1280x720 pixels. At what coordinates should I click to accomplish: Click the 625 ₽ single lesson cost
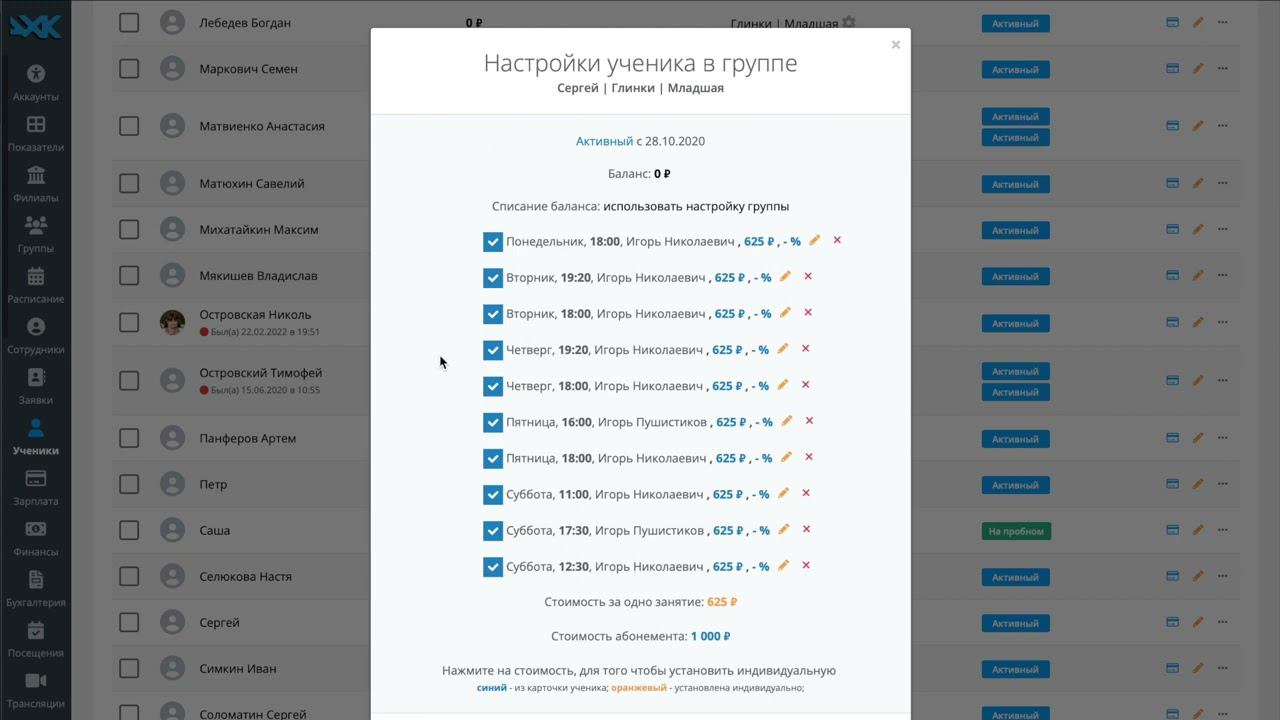722,602
